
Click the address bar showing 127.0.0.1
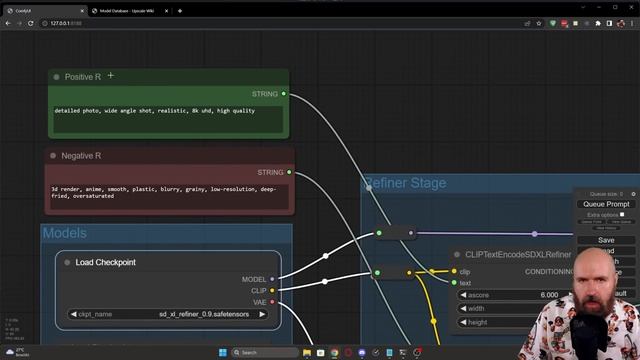tap(282, 24)
